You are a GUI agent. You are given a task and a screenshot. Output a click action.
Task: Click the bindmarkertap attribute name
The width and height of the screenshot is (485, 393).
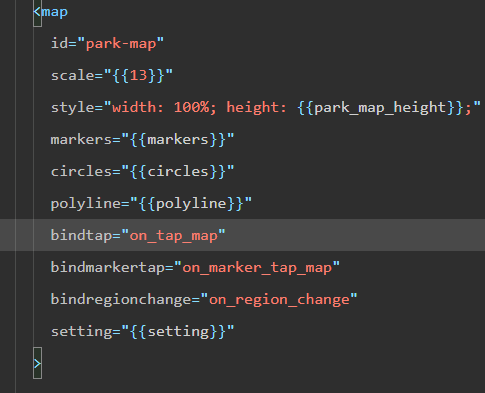point(108,267)
